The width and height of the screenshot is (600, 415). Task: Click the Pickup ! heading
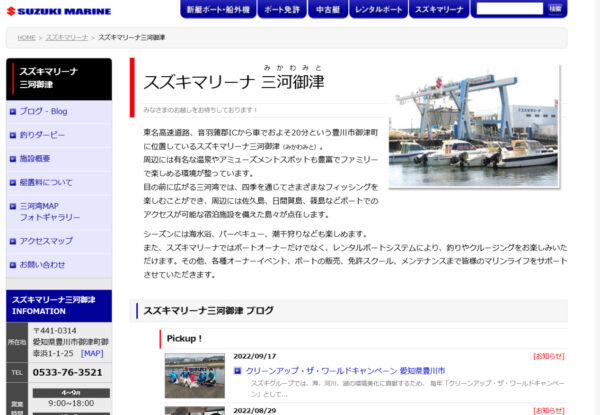point(184,339)
